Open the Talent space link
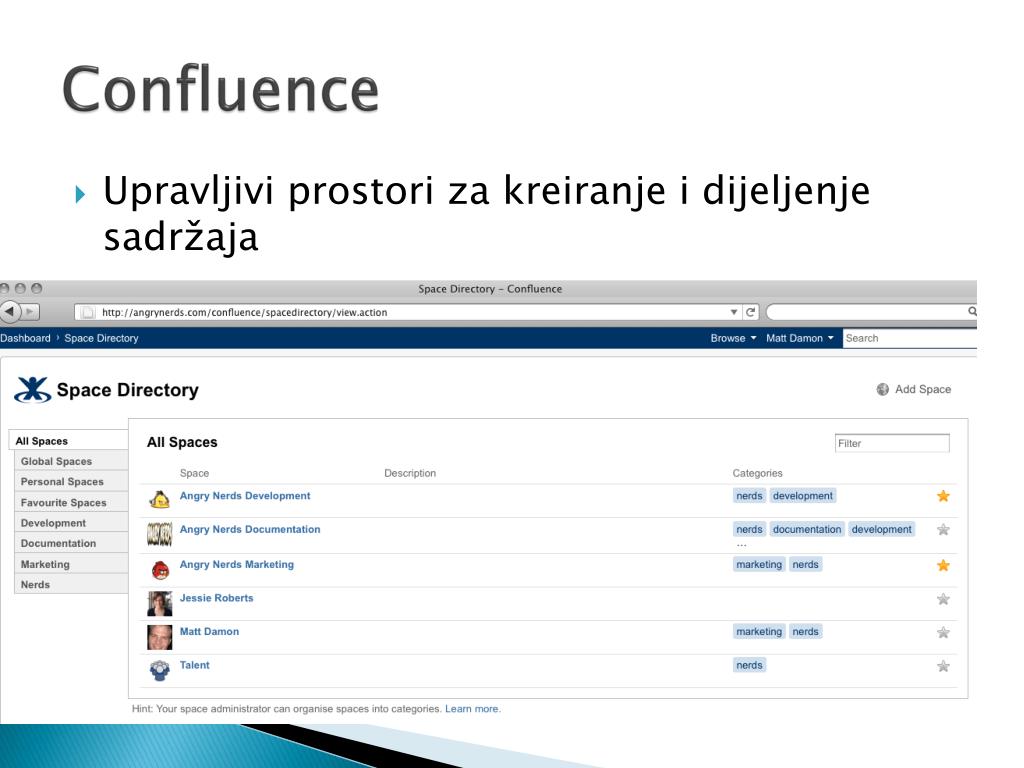1024x768 pixels. (x=195, y=665)
